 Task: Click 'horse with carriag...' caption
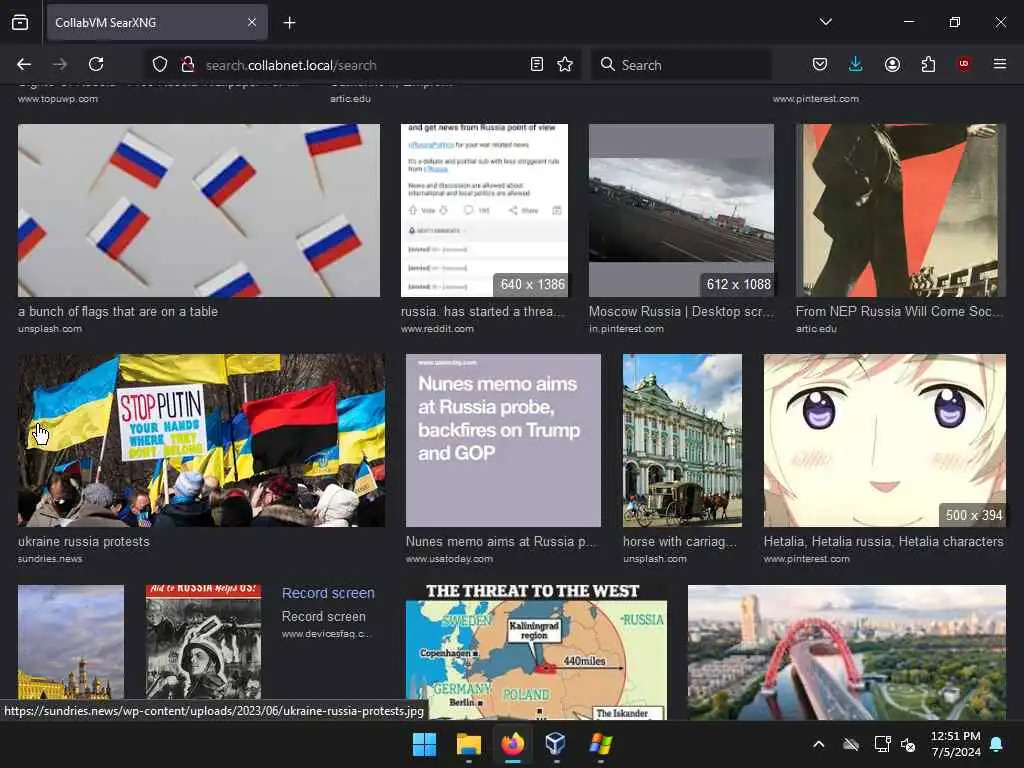coord(680,541)
